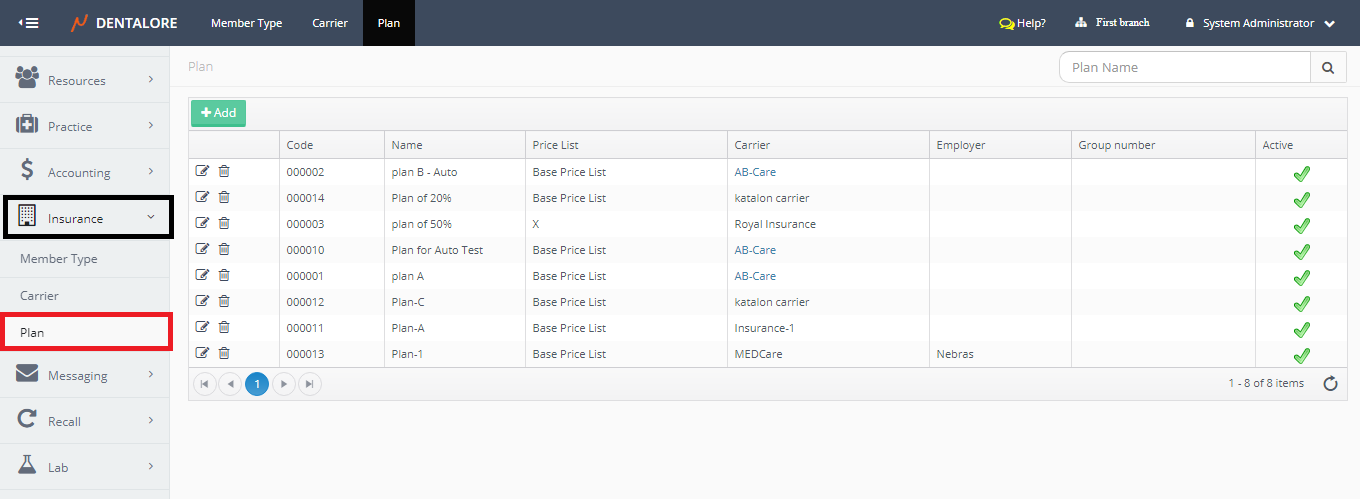Collapse the sidebar using the hamburger icon

[29, 23]
